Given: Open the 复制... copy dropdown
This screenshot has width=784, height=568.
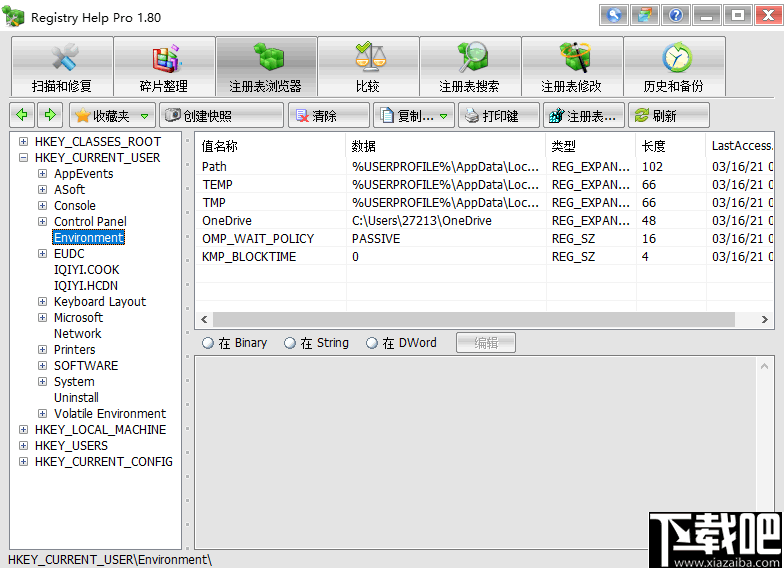Looking at the screenshot, I should pyautogui.click(x=414, y=116).
